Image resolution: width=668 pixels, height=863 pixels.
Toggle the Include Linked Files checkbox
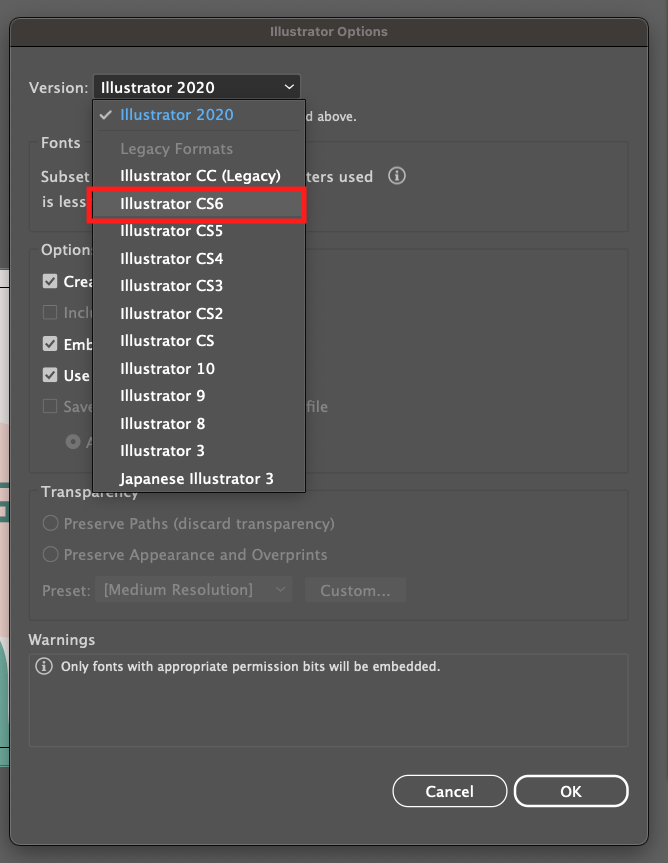[50, 313]
